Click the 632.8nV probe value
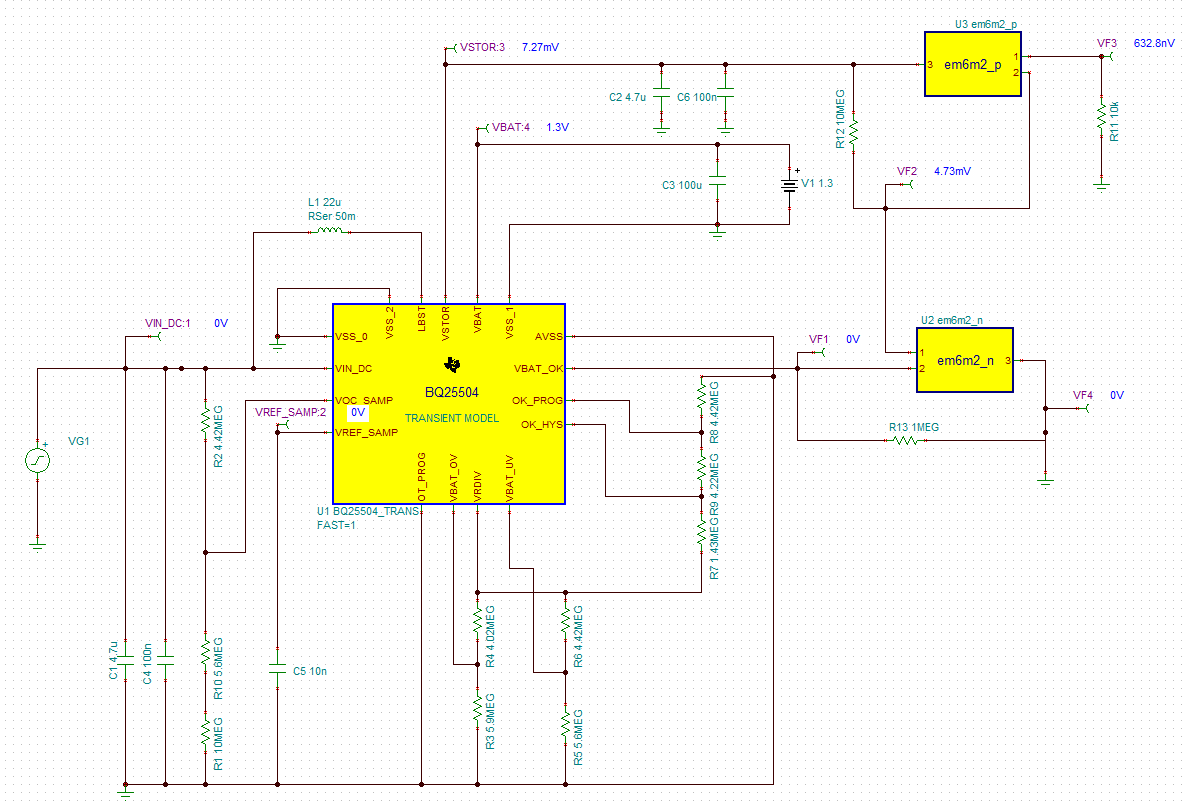The image size is (1185, 801). coord(1154,43)
